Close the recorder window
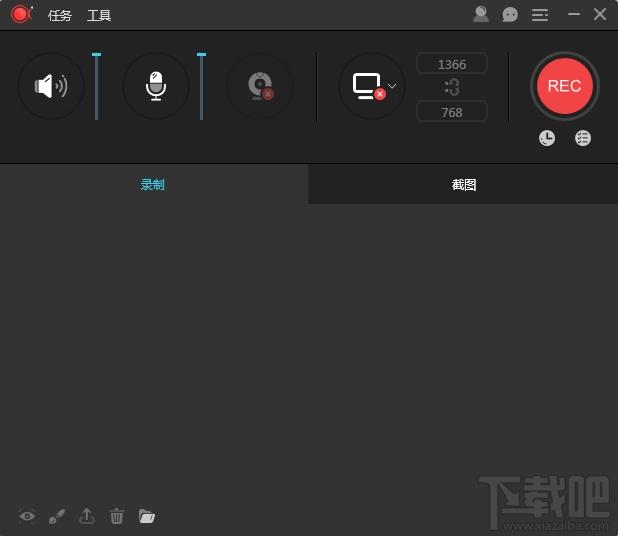 point(600,14)
